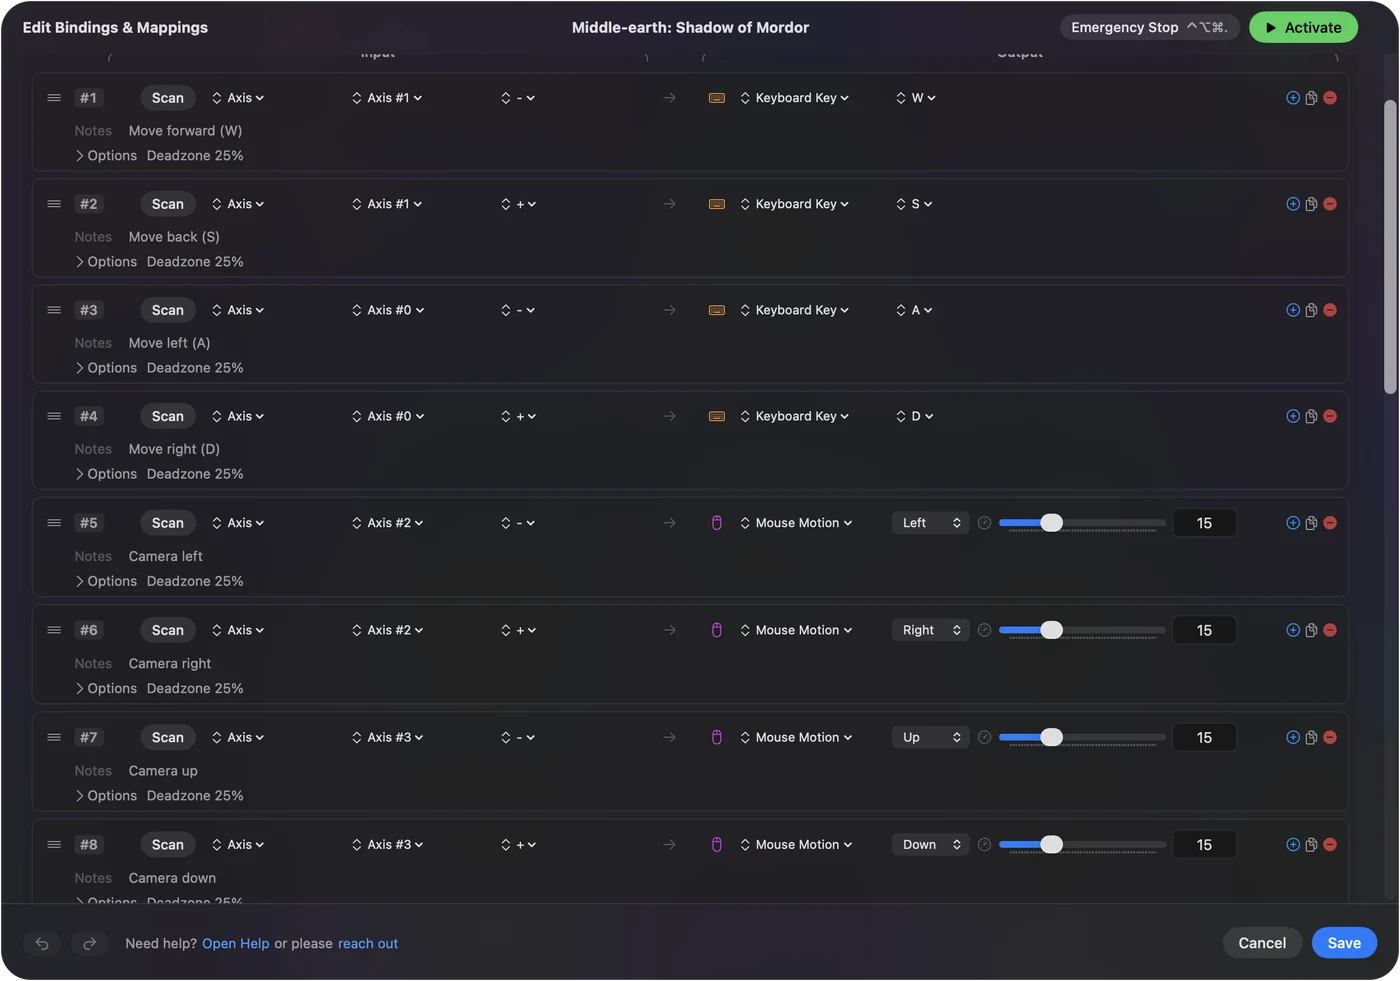
Task: Adjust the Camera right speed slider
Action: [1082, 630]
